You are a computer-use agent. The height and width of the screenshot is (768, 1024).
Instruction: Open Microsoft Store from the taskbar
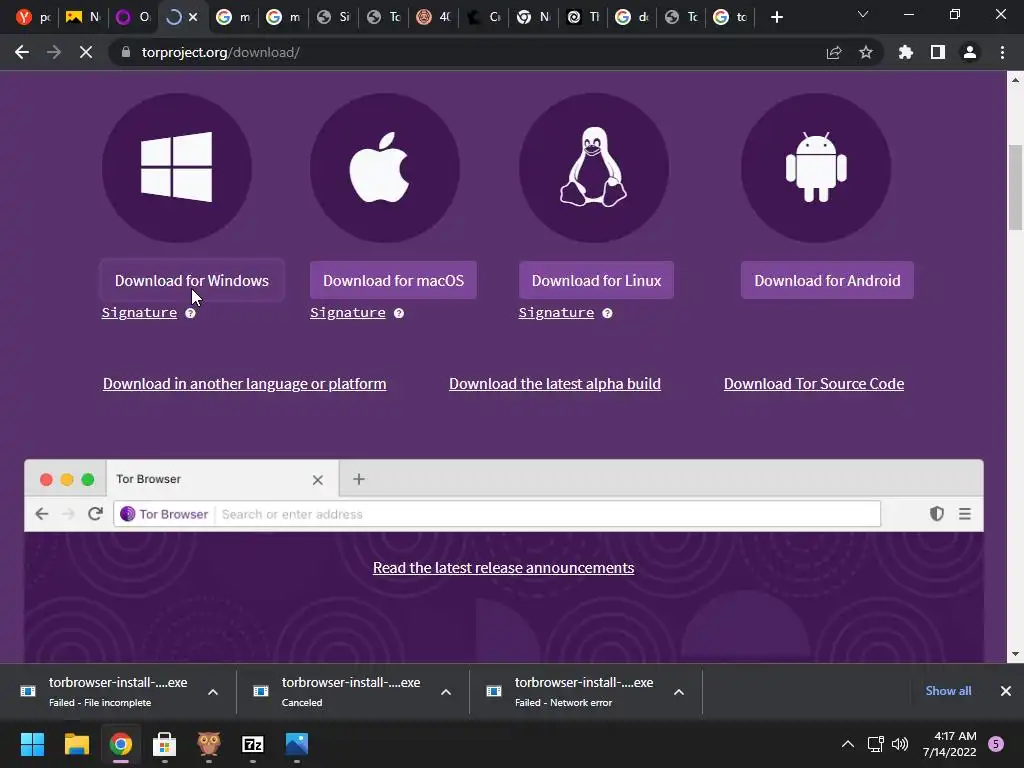pyautogui.click(x=165, y=744)
